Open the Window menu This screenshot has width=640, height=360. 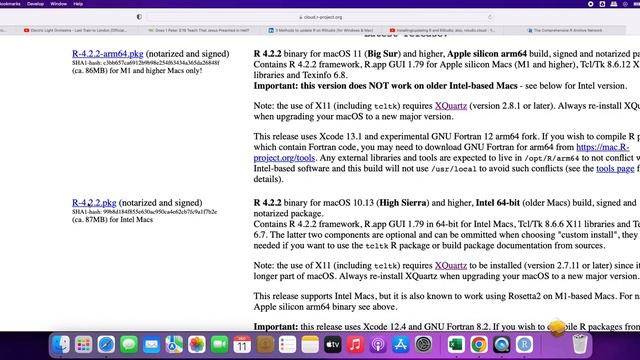tap(58, 4)
